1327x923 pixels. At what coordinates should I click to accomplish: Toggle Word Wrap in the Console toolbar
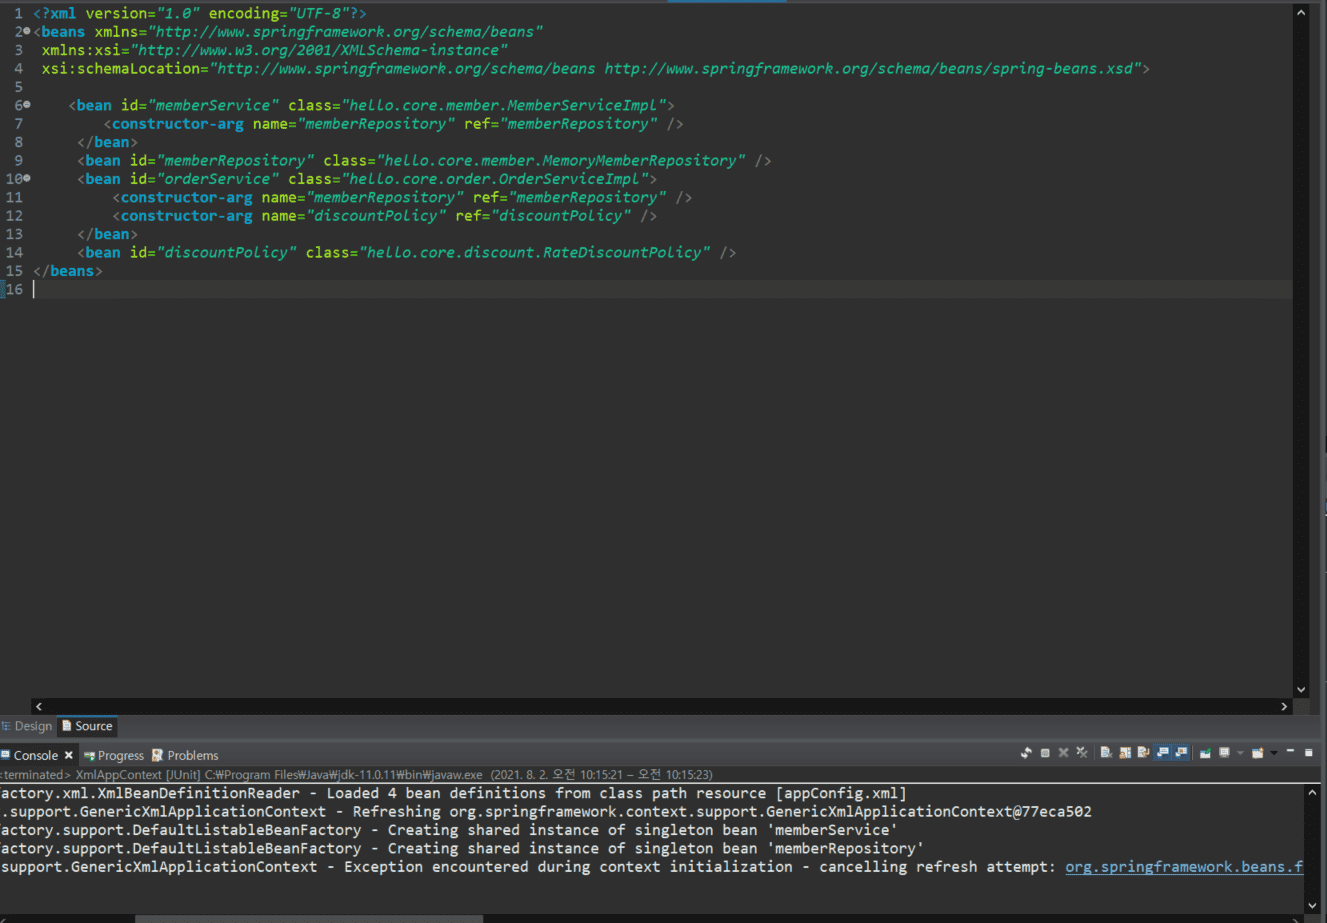pyautogui.click(x=1143, y=753)
